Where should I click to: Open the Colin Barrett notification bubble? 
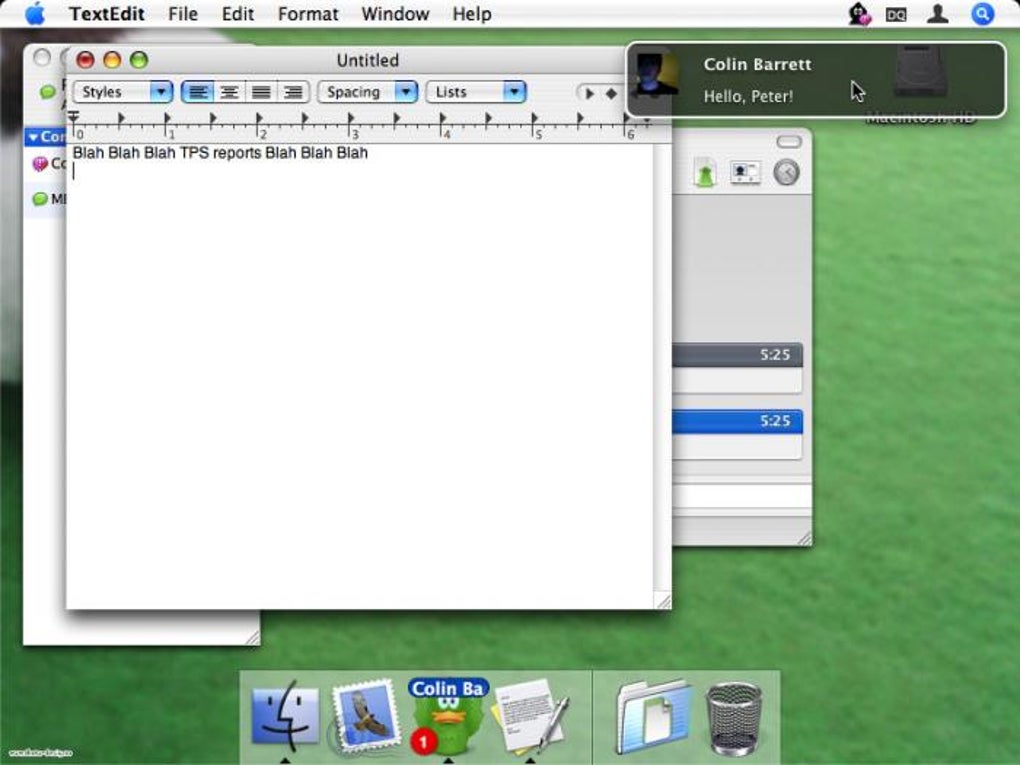click(816, 79)
